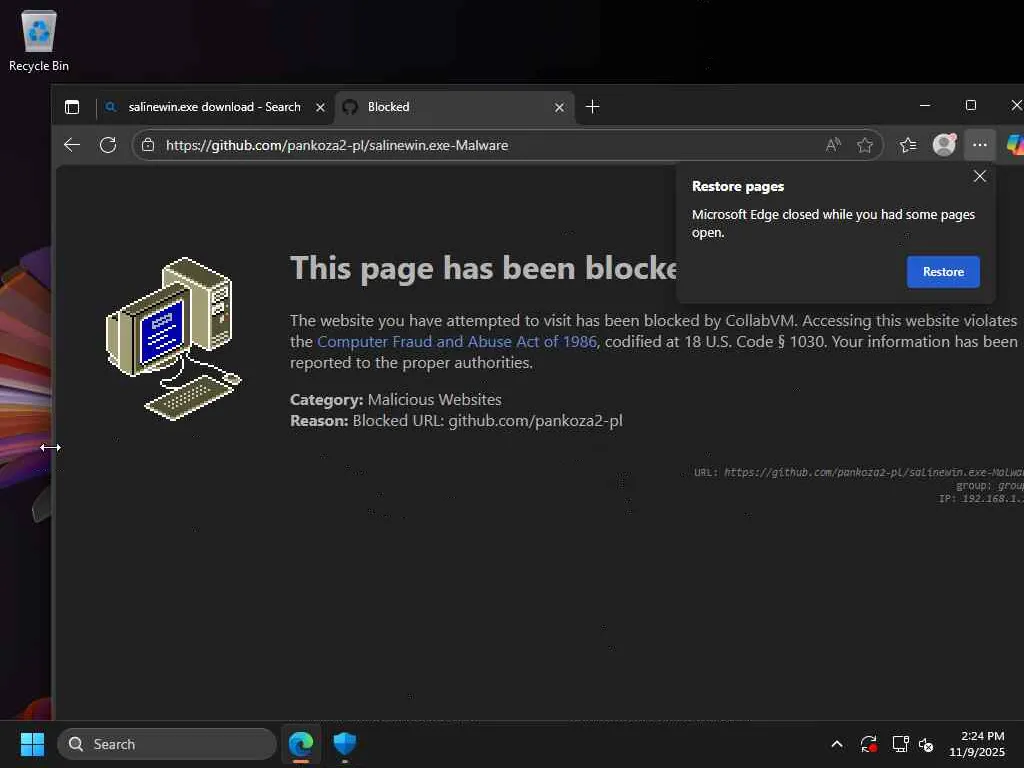Switch to the salinewin.exe download Search tab

tap(214, 107)
